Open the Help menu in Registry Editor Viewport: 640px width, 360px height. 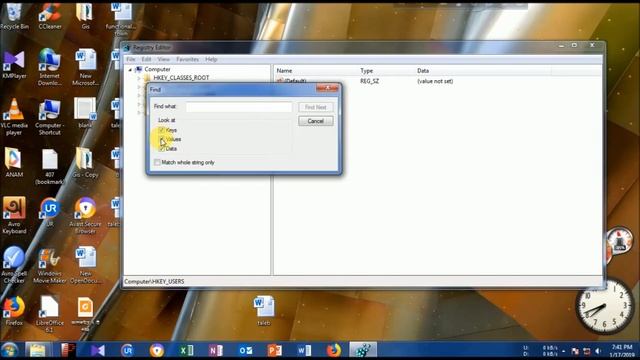point(211,59)
